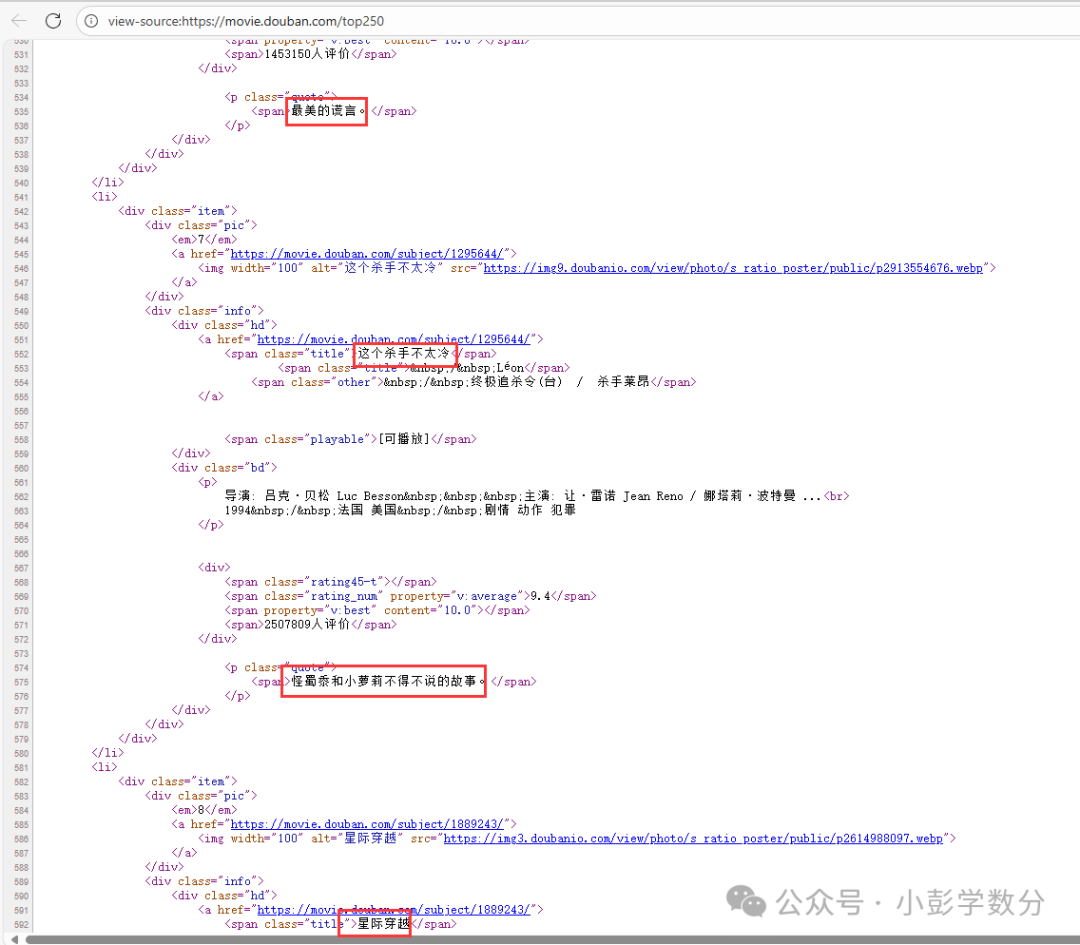Viewport: 1080px width, 945px height.
Task: Click the horizontal scrollbar left arrow
Action: [14, 939]
